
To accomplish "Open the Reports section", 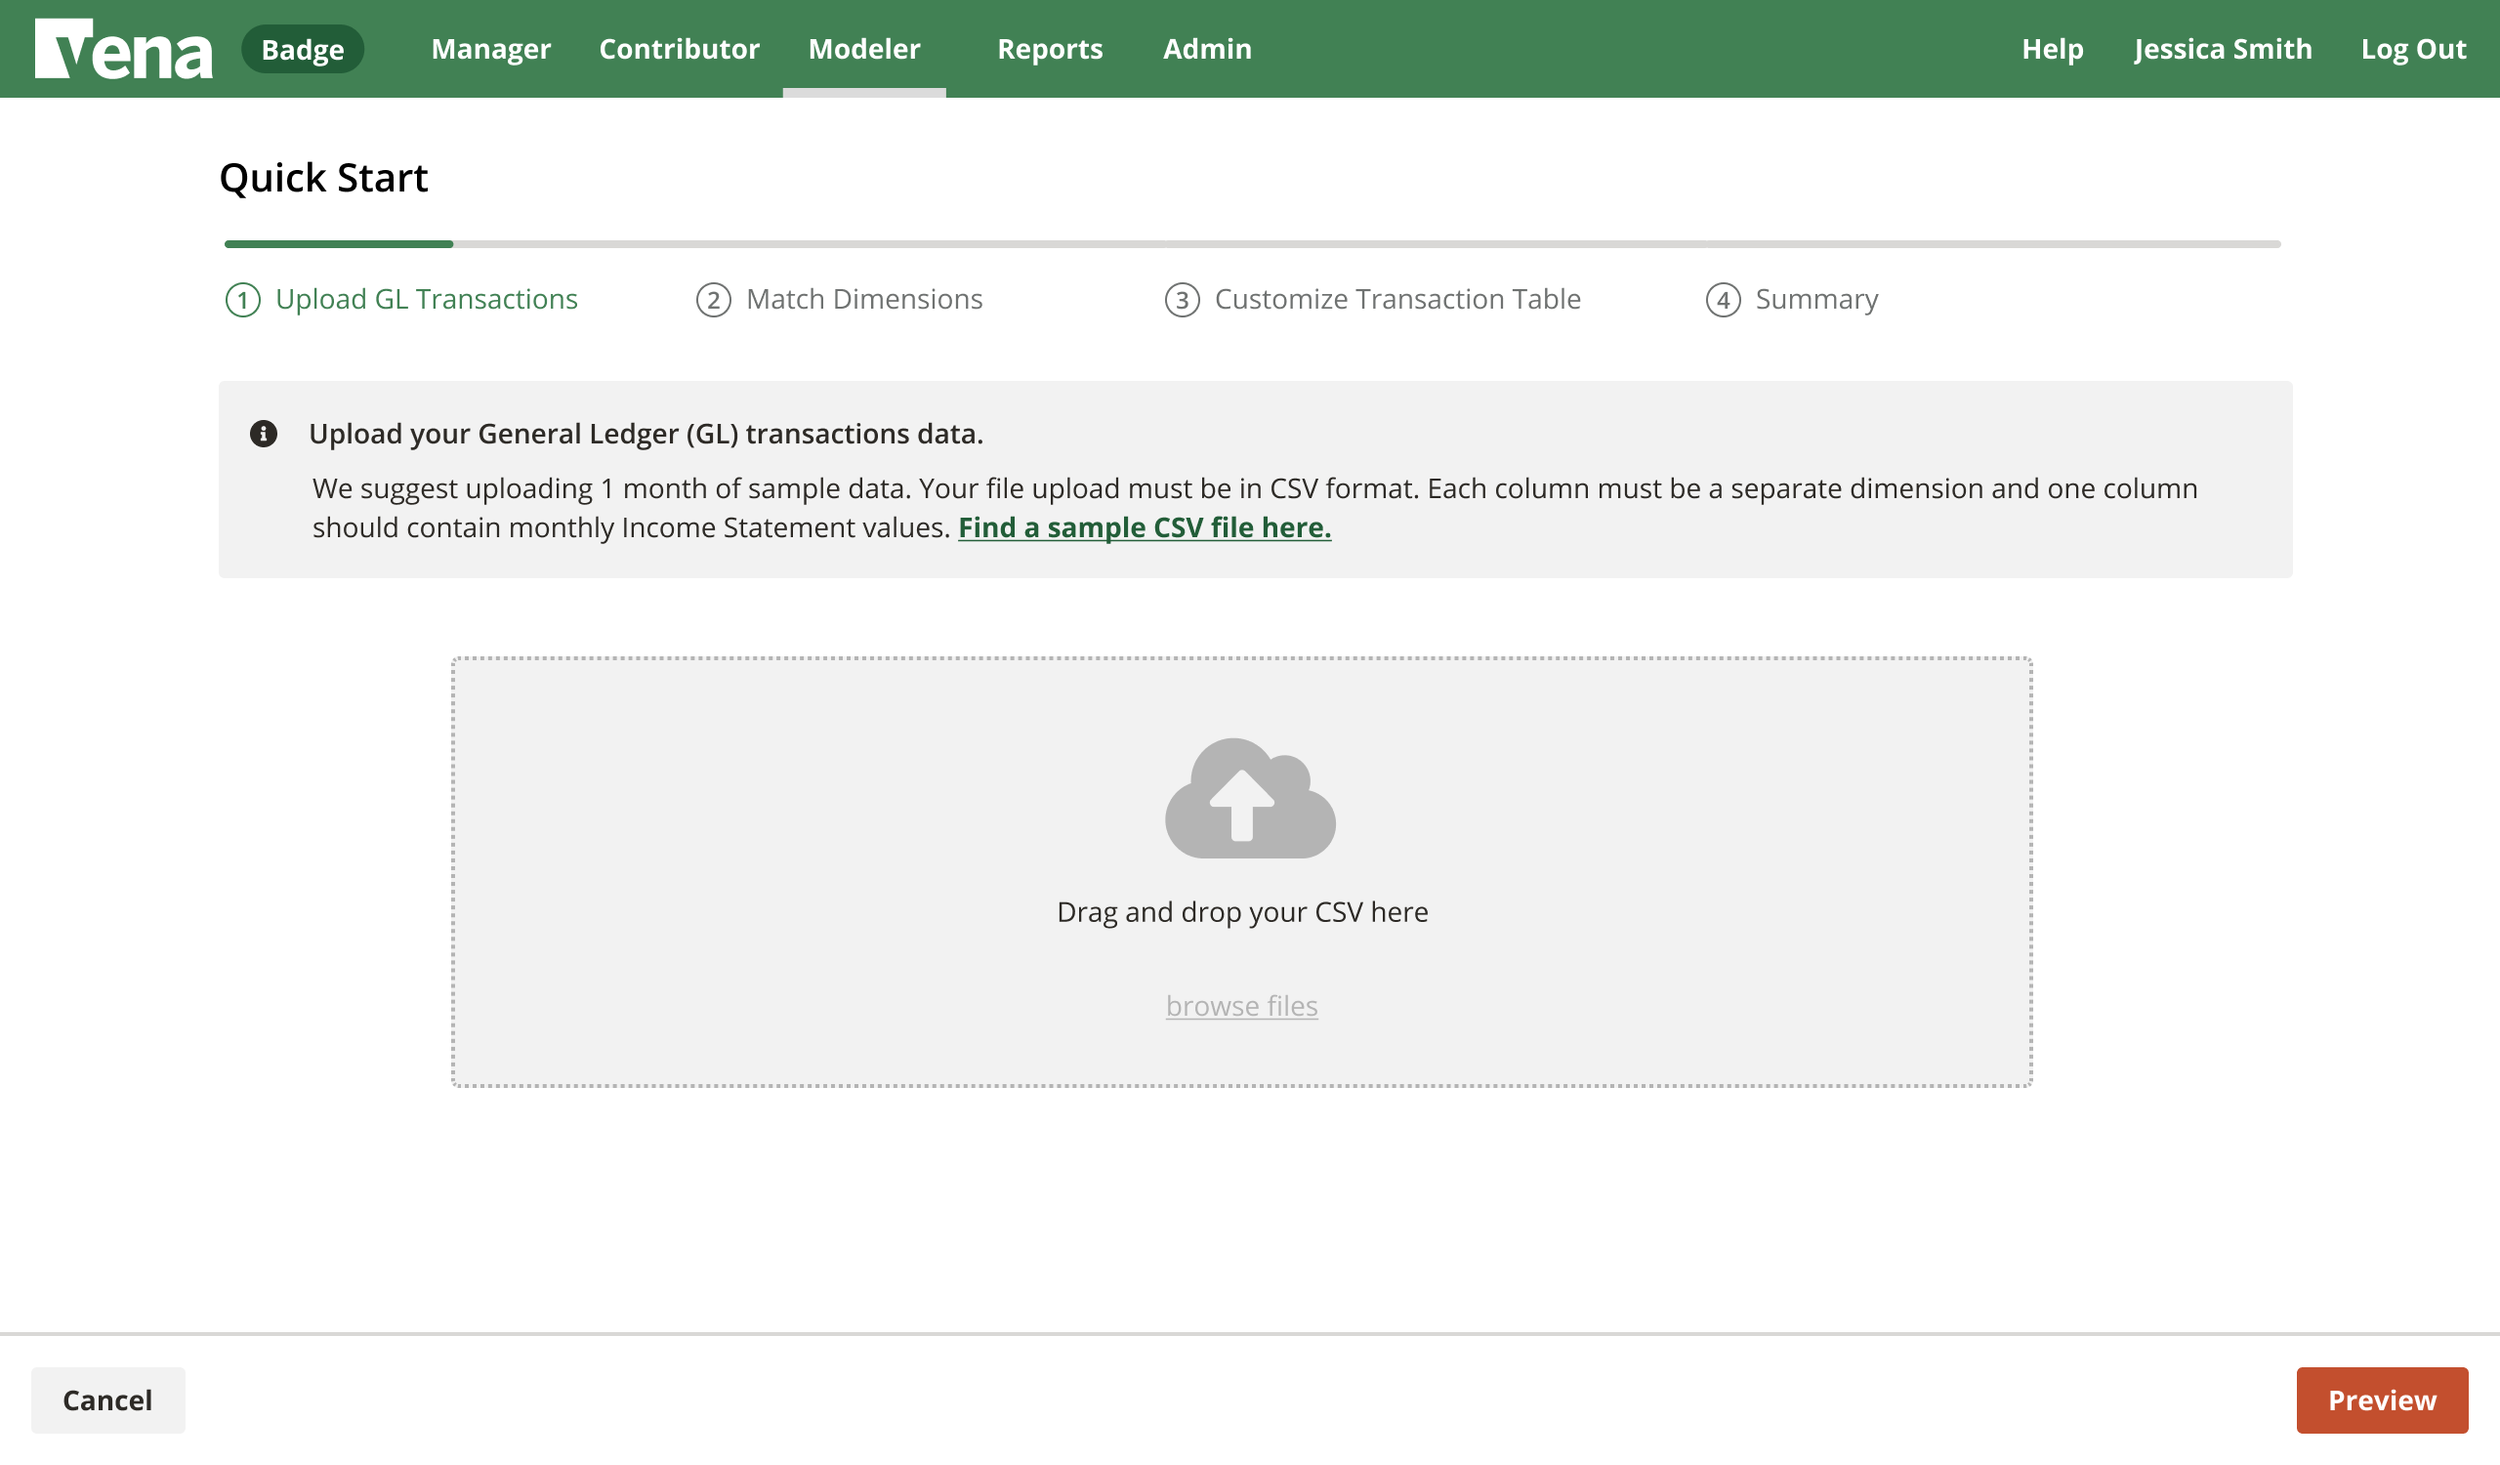I will 1050,48.
